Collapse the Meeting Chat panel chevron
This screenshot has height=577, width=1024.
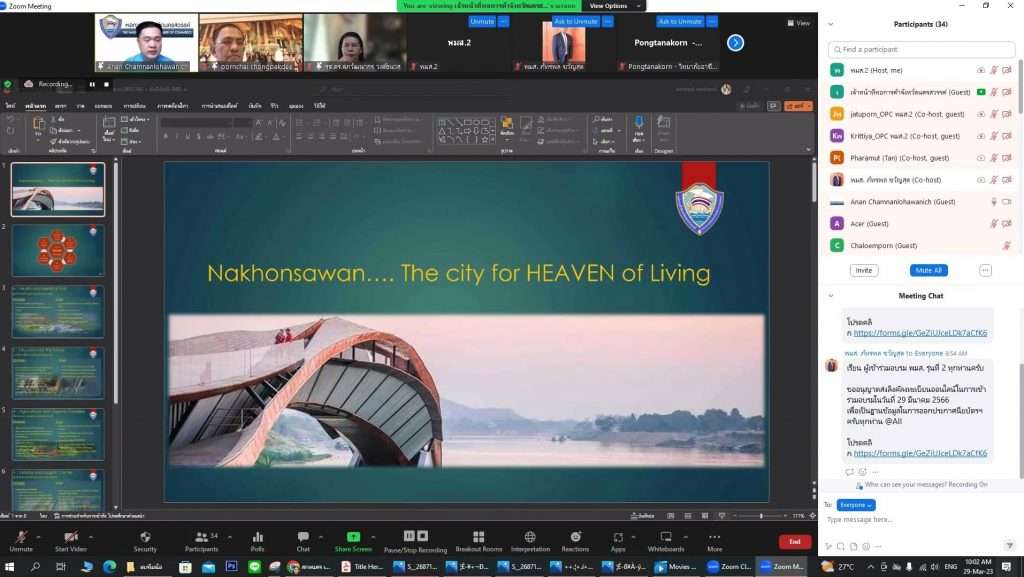click(x=831, y=296)
